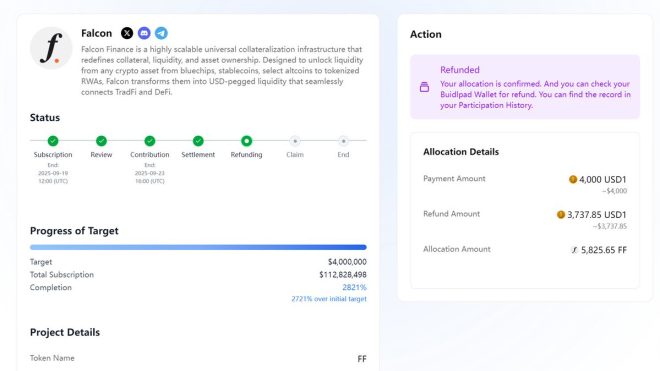Click the Falcon project logo
The width and height of the screenshot is (660, 371).
pyautogui.click(x=51, y=48)
